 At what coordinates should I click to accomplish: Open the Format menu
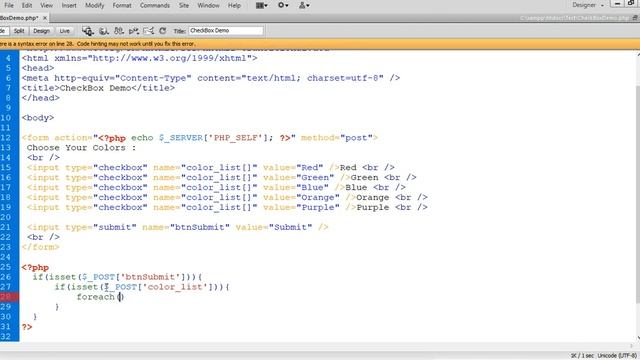122,5
